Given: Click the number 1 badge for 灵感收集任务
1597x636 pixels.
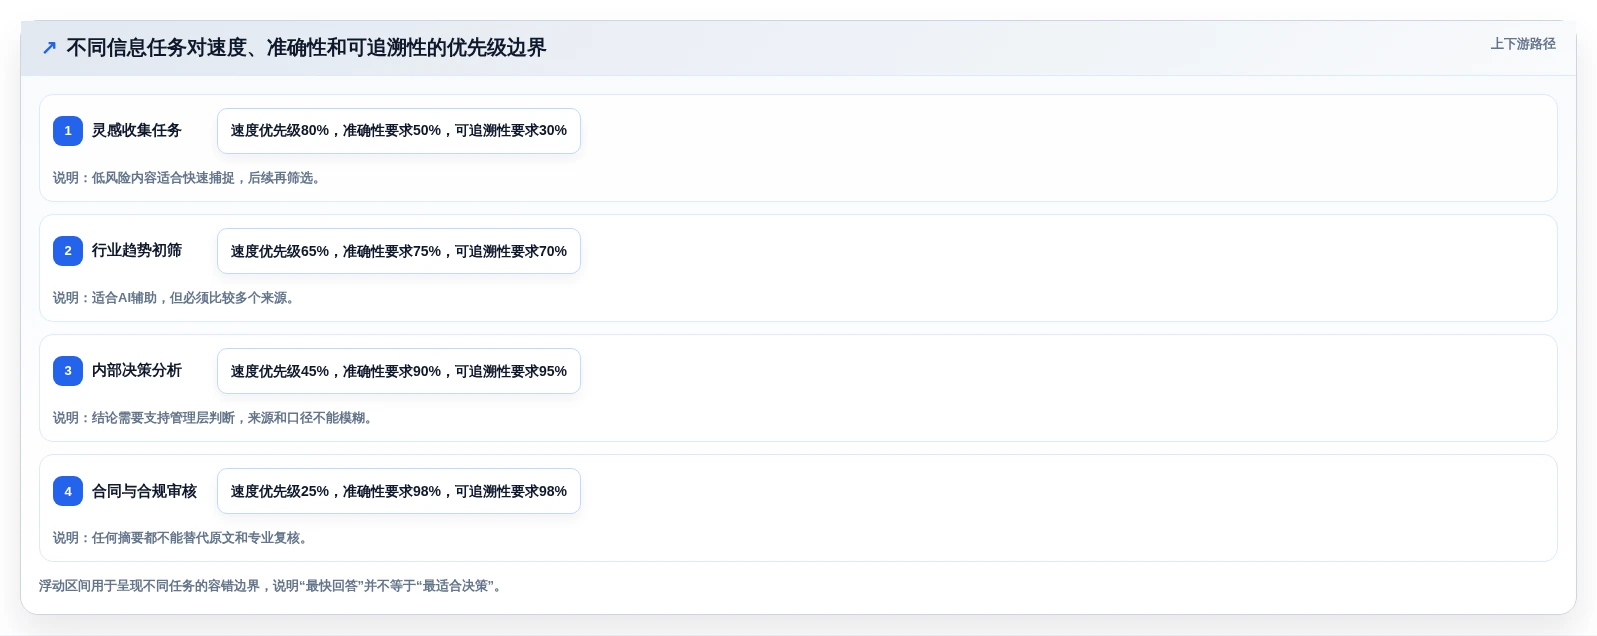Looking at the screenshot, I should click(x=68, y=131).
